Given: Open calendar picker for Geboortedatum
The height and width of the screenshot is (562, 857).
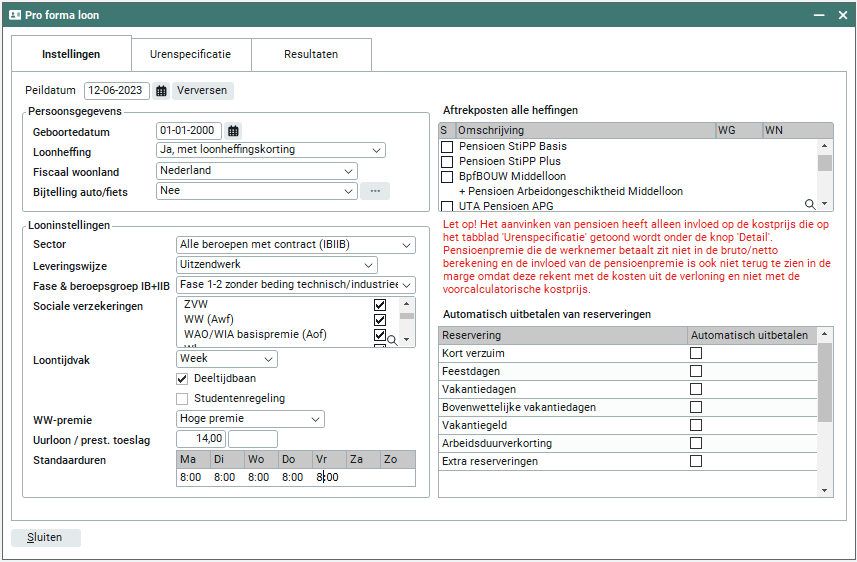Looking at the screenshot, I should click(233, 131).
